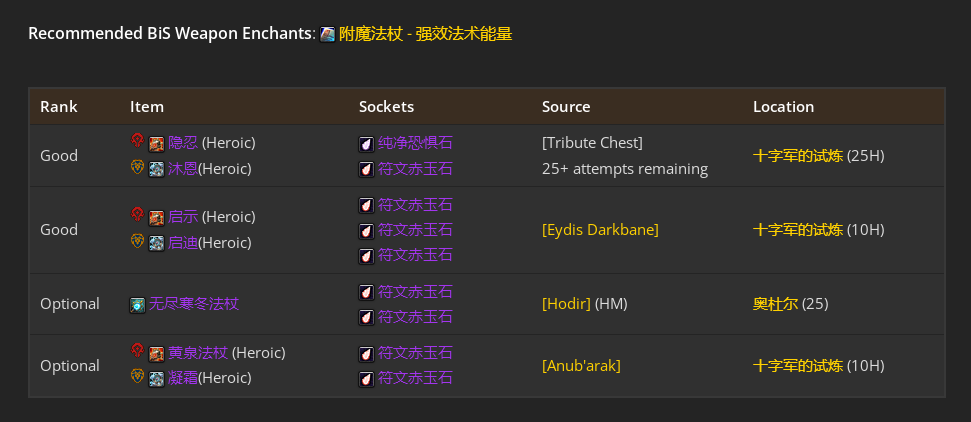Click the item icon next to 无尽寒冬法杖

tap(138, 304)
